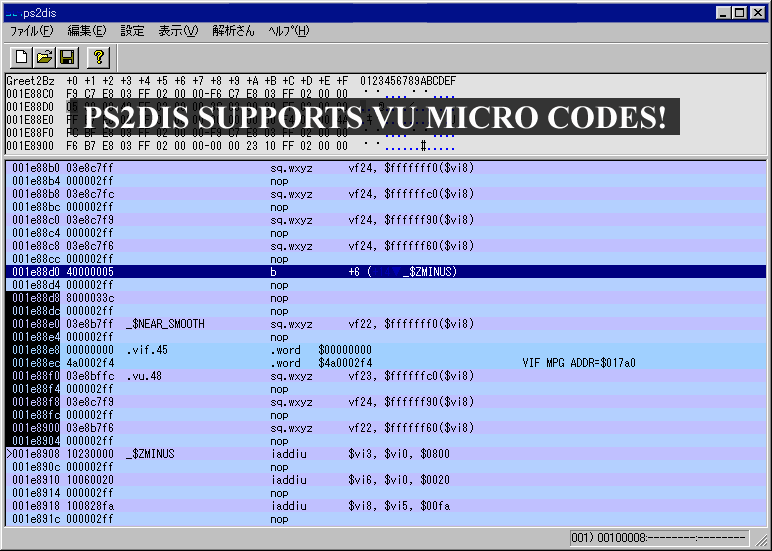Select the iaddiu $vi8, $vi5, $00fa row
This screenshot has height=551, width=772.
point(386,506)
